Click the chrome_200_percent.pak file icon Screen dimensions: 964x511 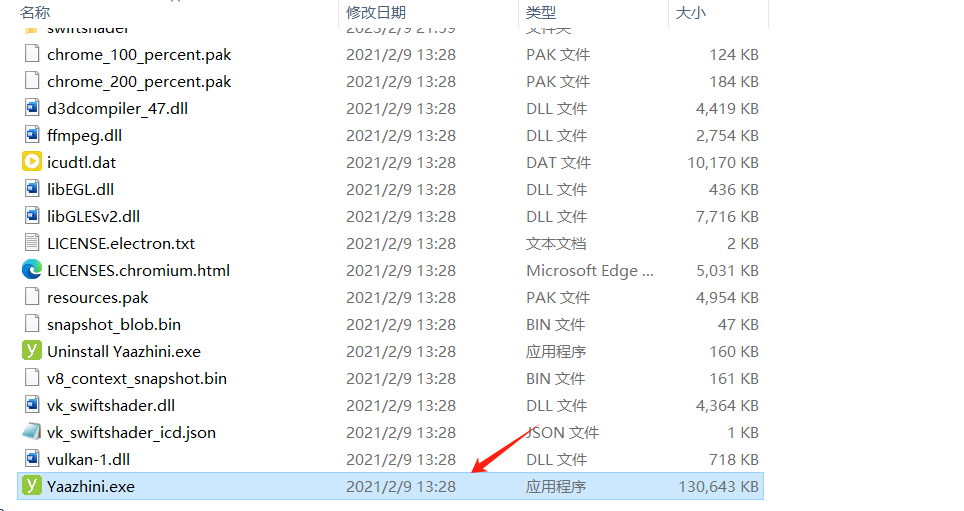[x=32, y=81]
